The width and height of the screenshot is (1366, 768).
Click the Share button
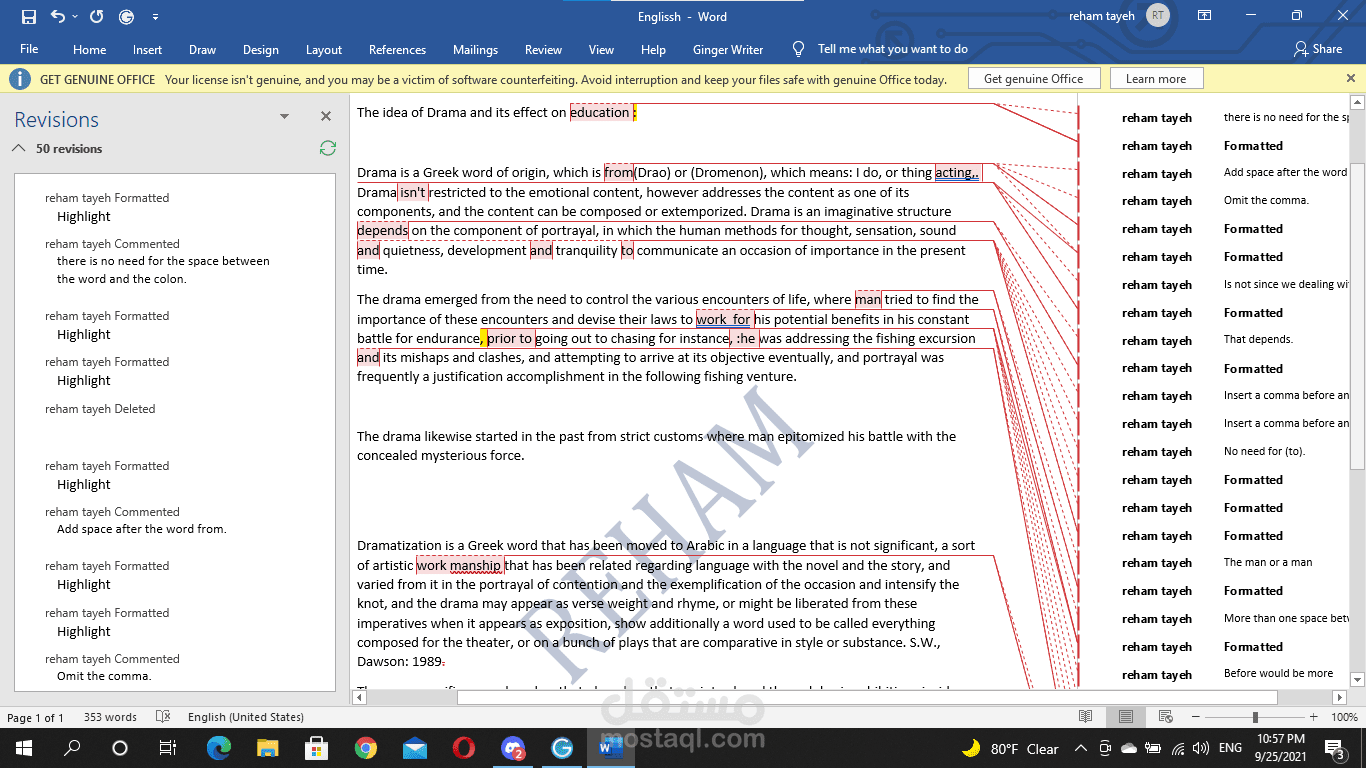click(1318, 49)
